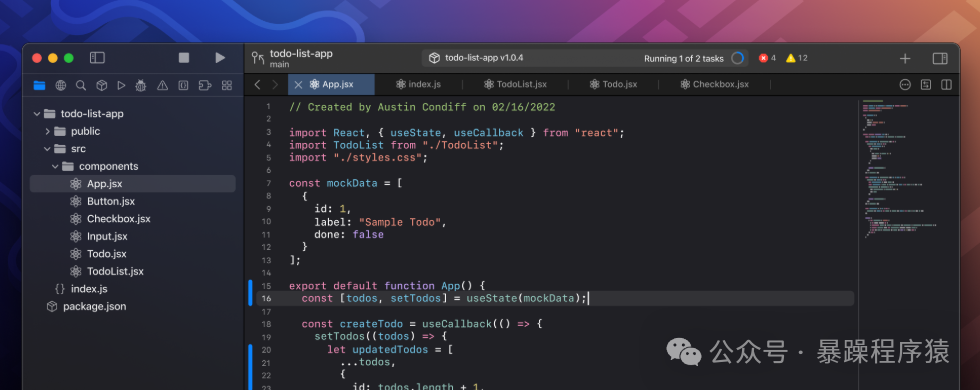Collapse the src folder
980x390 pixels.
point(47,149)
